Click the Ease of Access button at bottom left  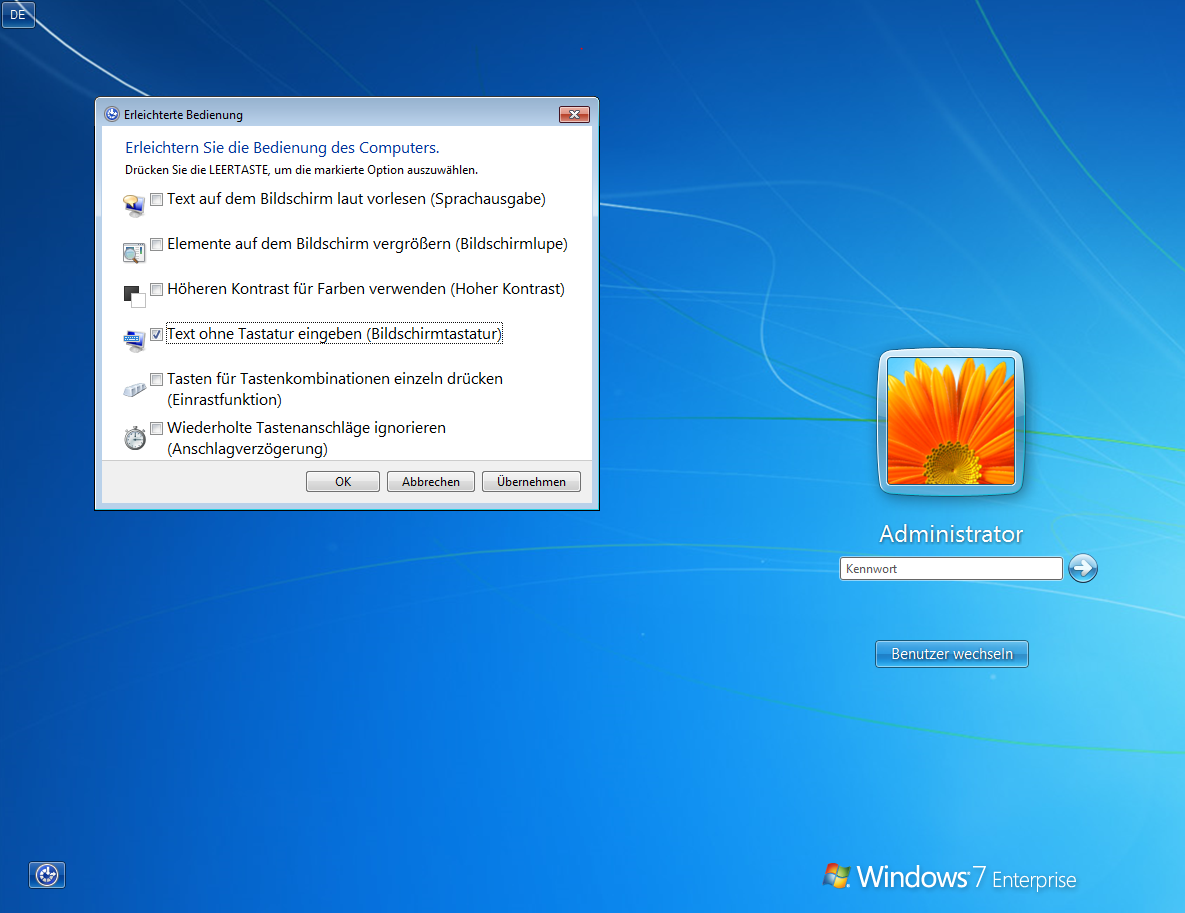tap(47, 875)
